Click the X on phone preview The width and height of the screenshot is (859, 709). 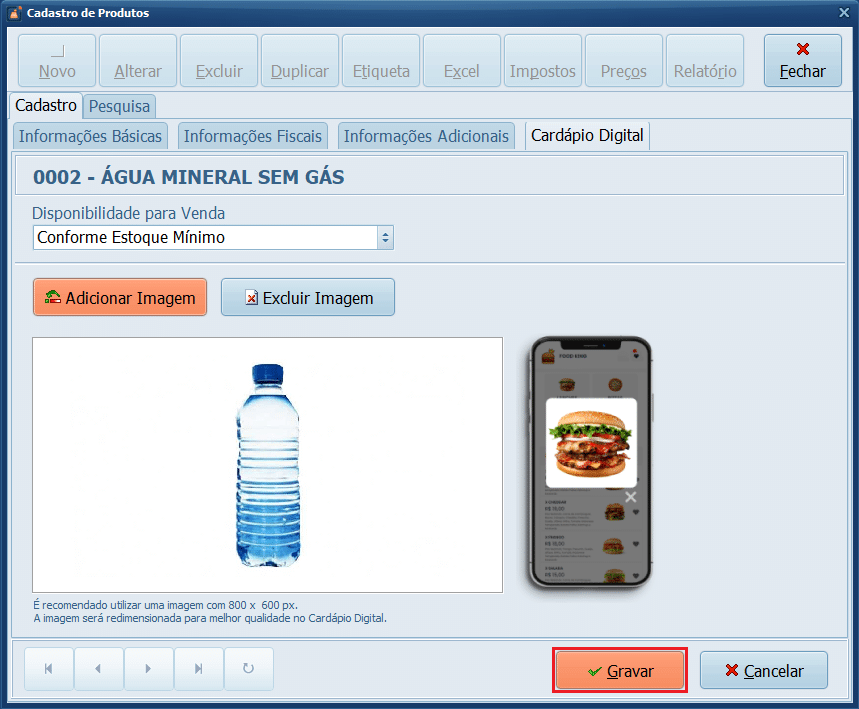pyautogui.click(x=631, y=497)
